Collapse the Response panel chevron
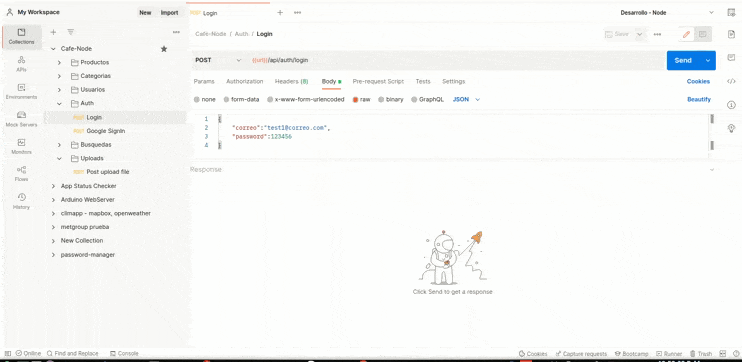Screen dimensions: 742x362 (x=712, y=169)
